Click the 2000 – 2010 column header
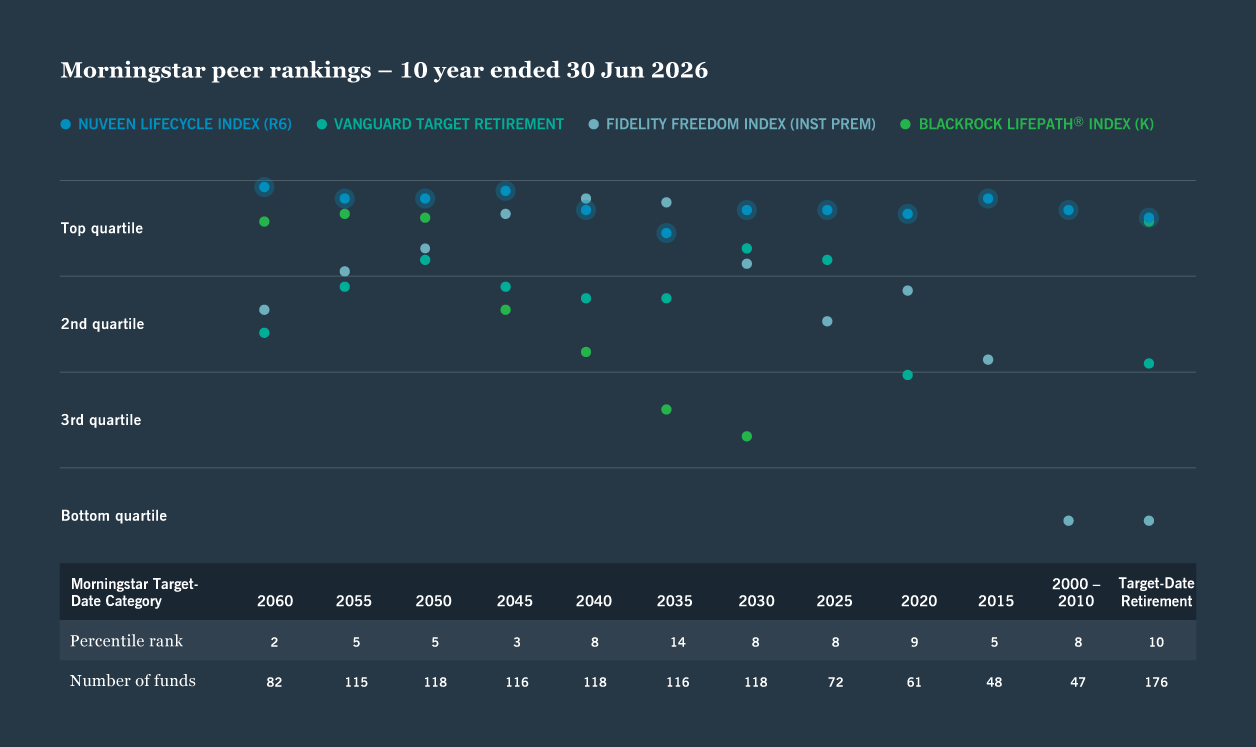This screenshot has height=747, width=1256. click(1077, 592)
